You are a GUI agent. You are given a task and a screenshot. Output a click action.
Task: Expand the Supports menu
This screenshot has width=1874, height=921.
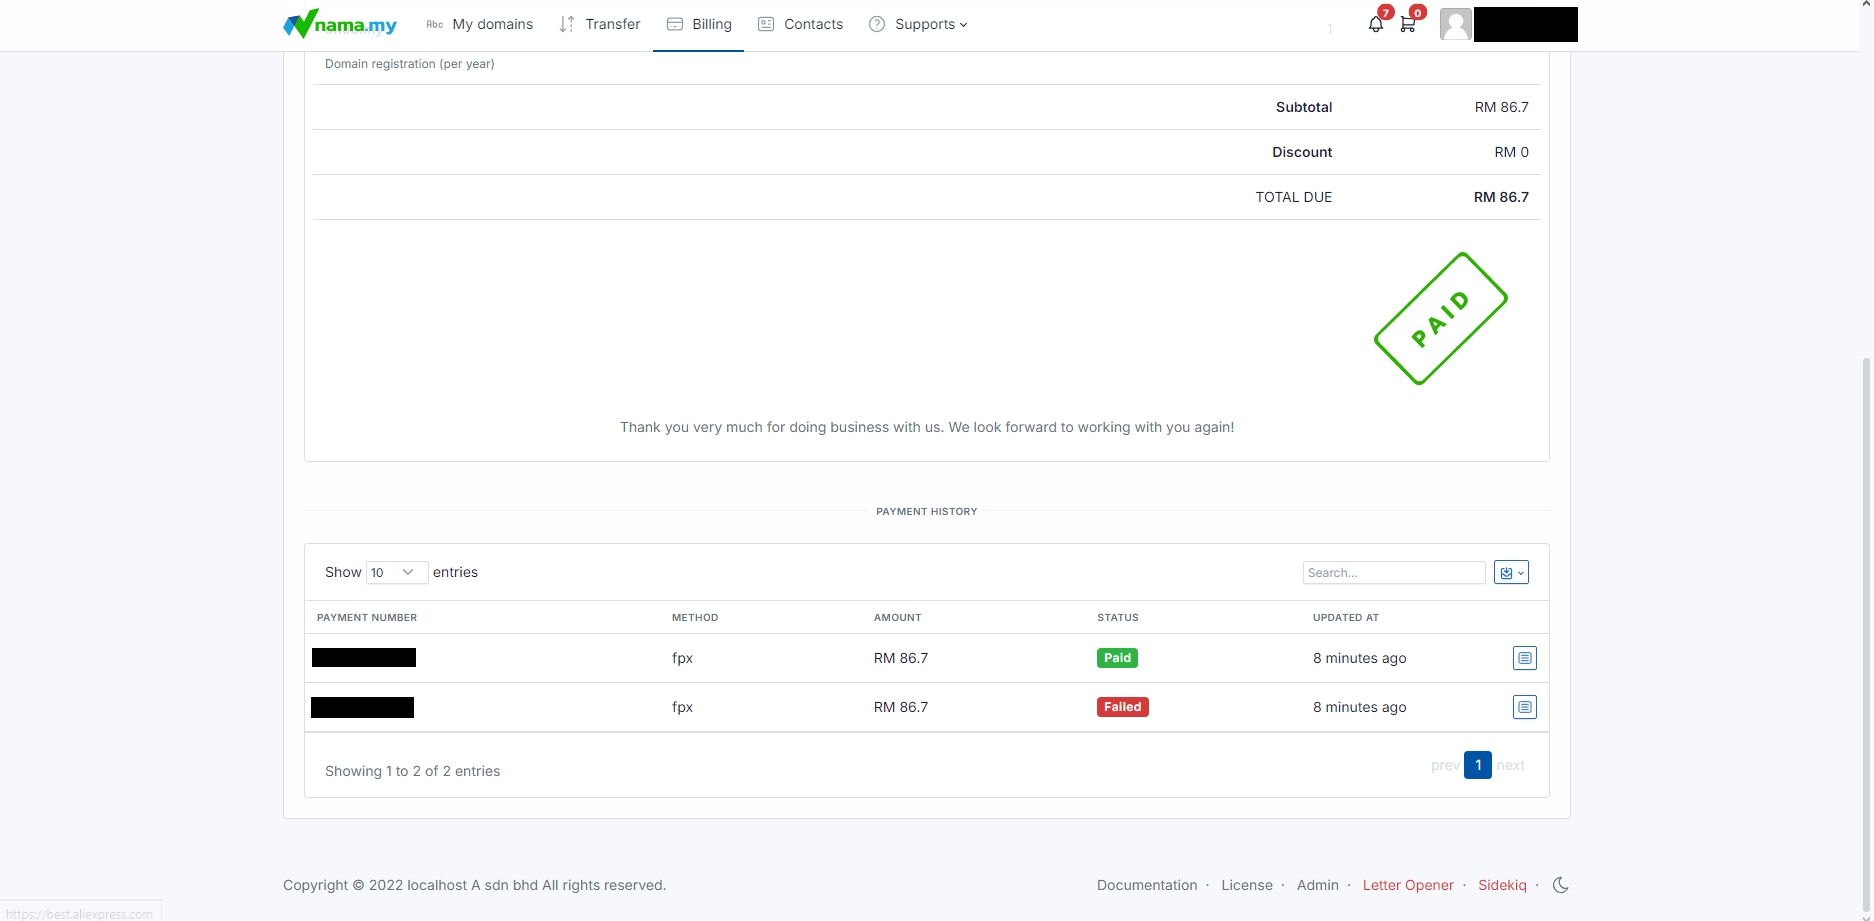point(918,24)
